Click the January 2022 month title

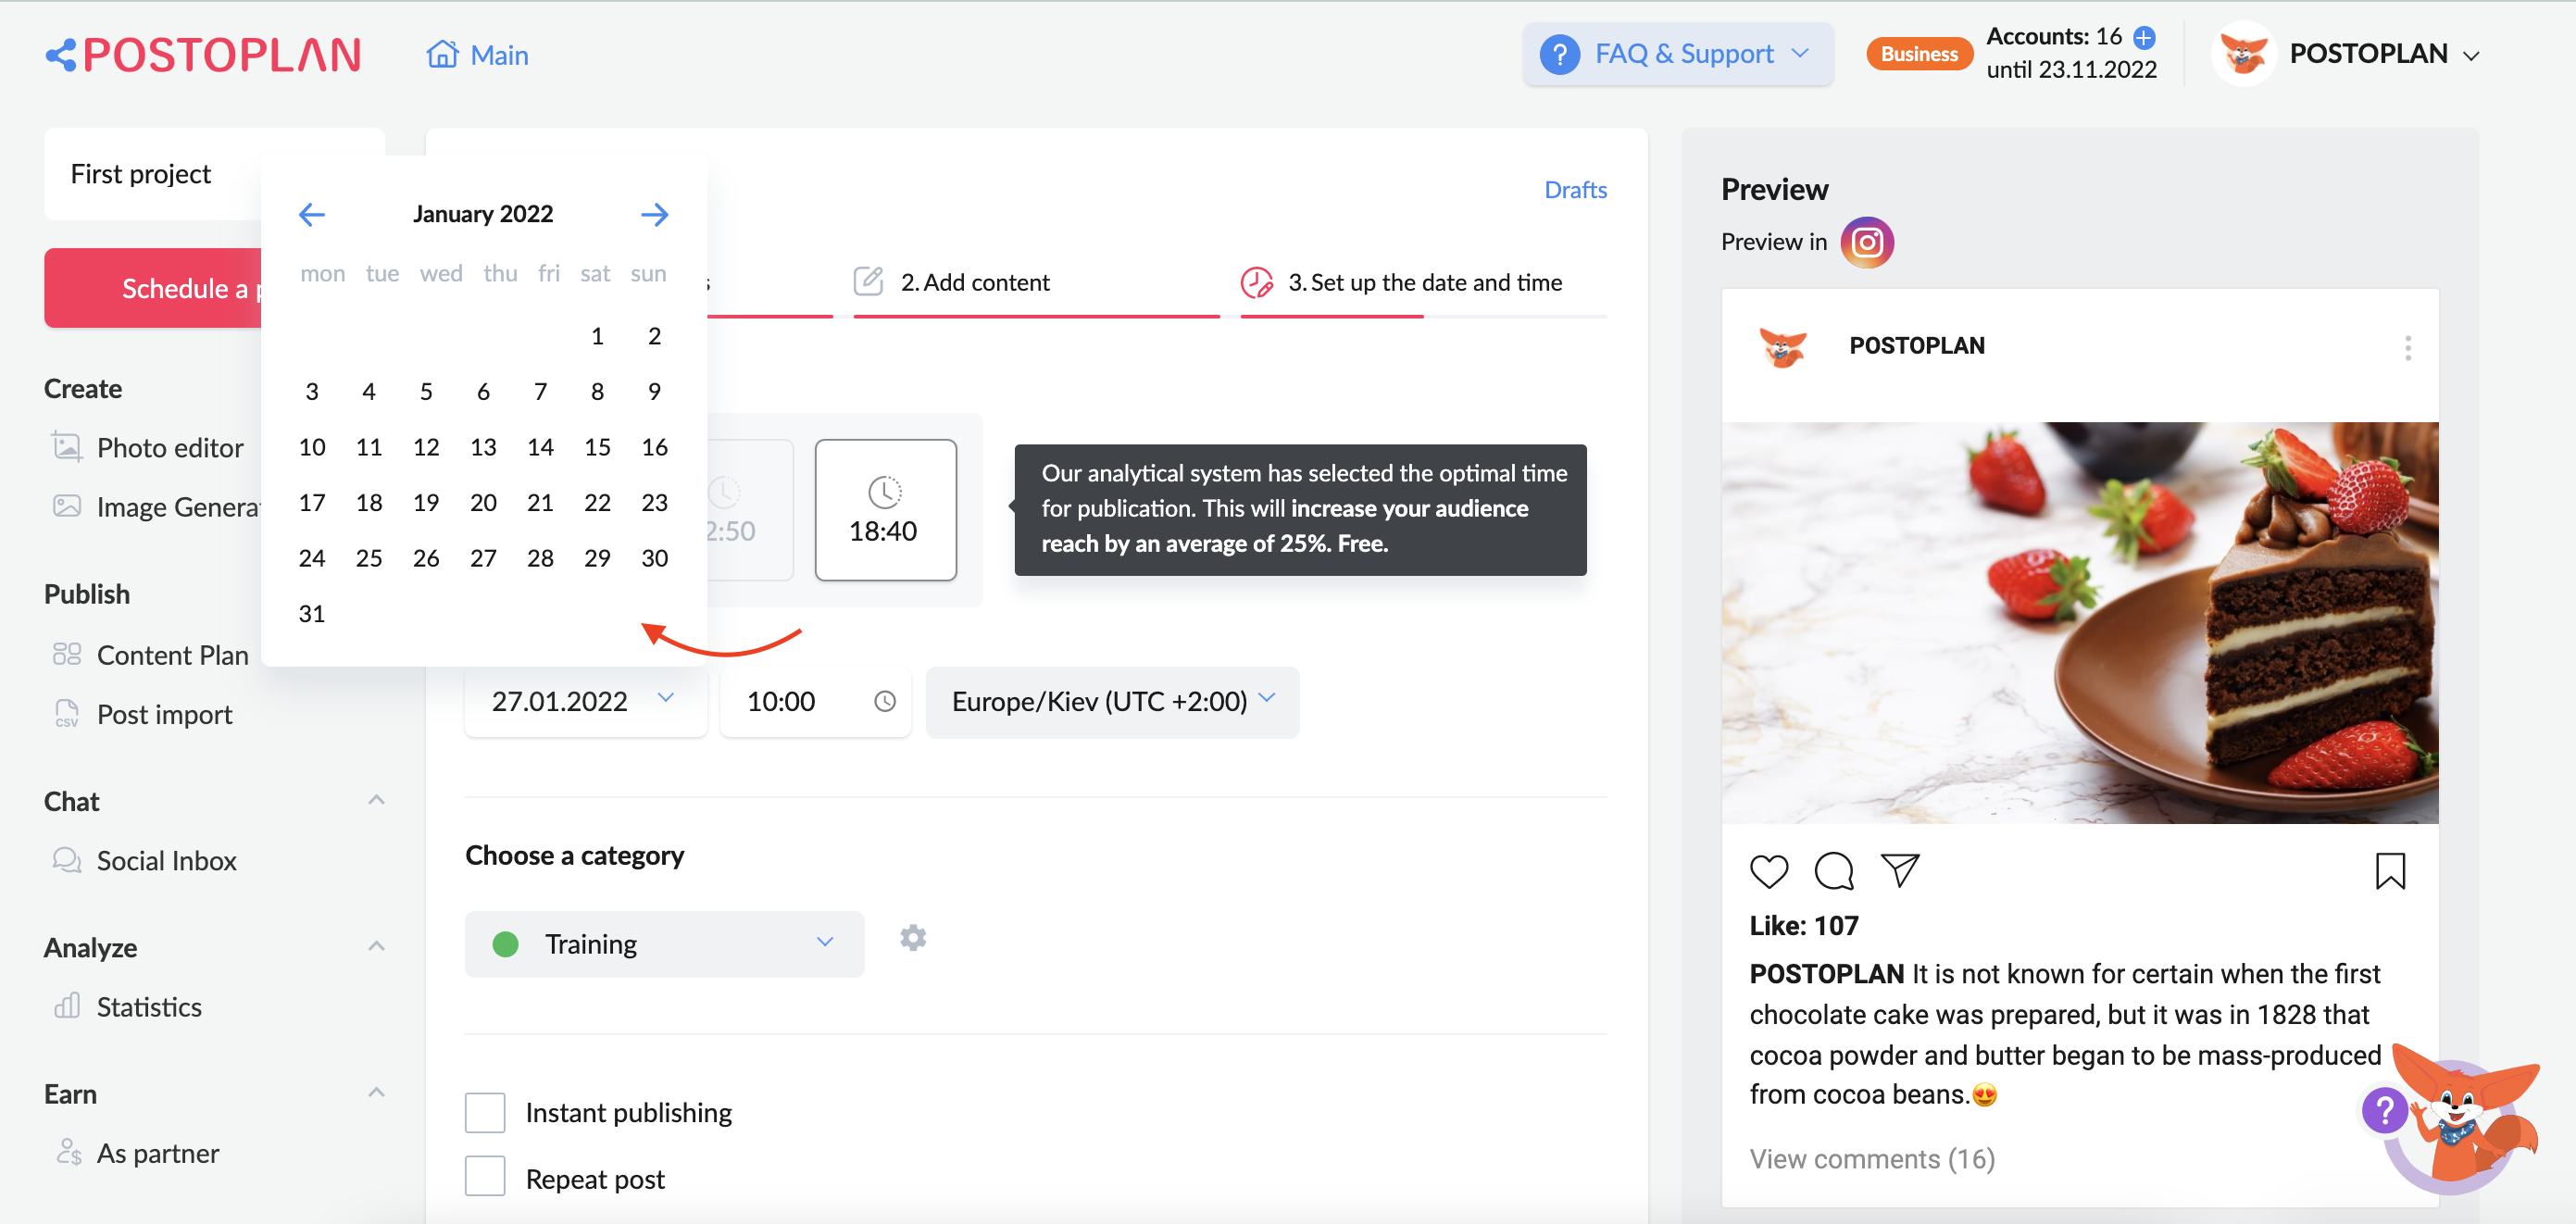click(x=483, y=214)
